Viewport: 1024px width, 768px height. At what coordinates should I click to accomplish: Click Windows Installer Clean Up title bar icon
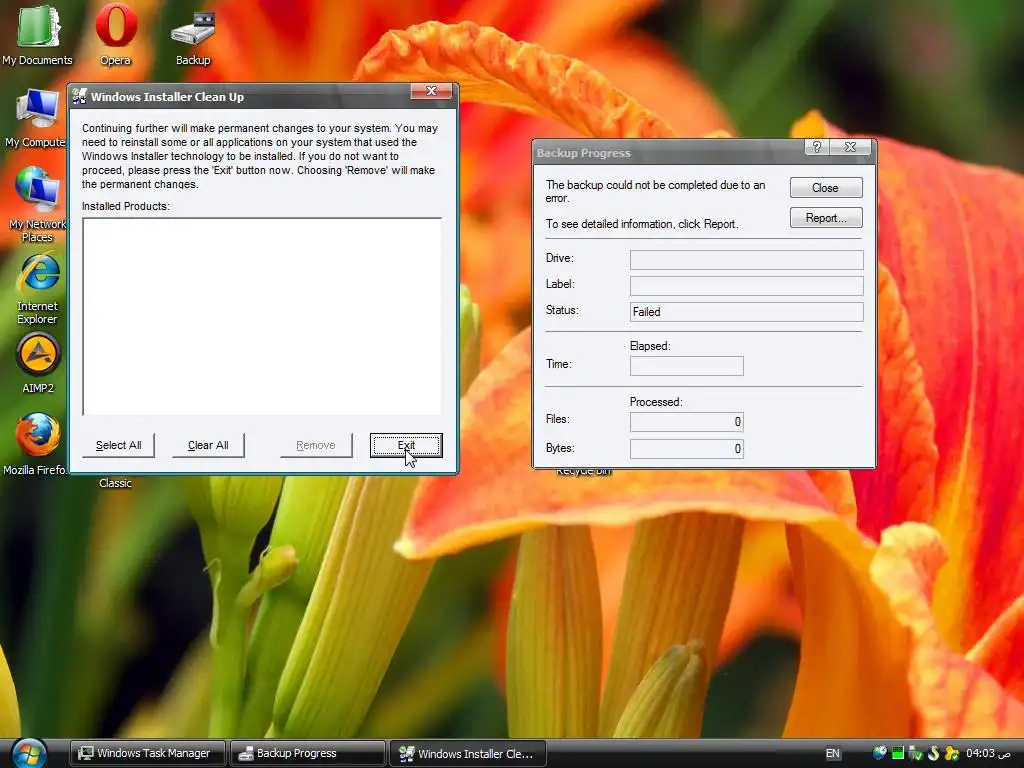pyautogui.click(x=80, y=97)
